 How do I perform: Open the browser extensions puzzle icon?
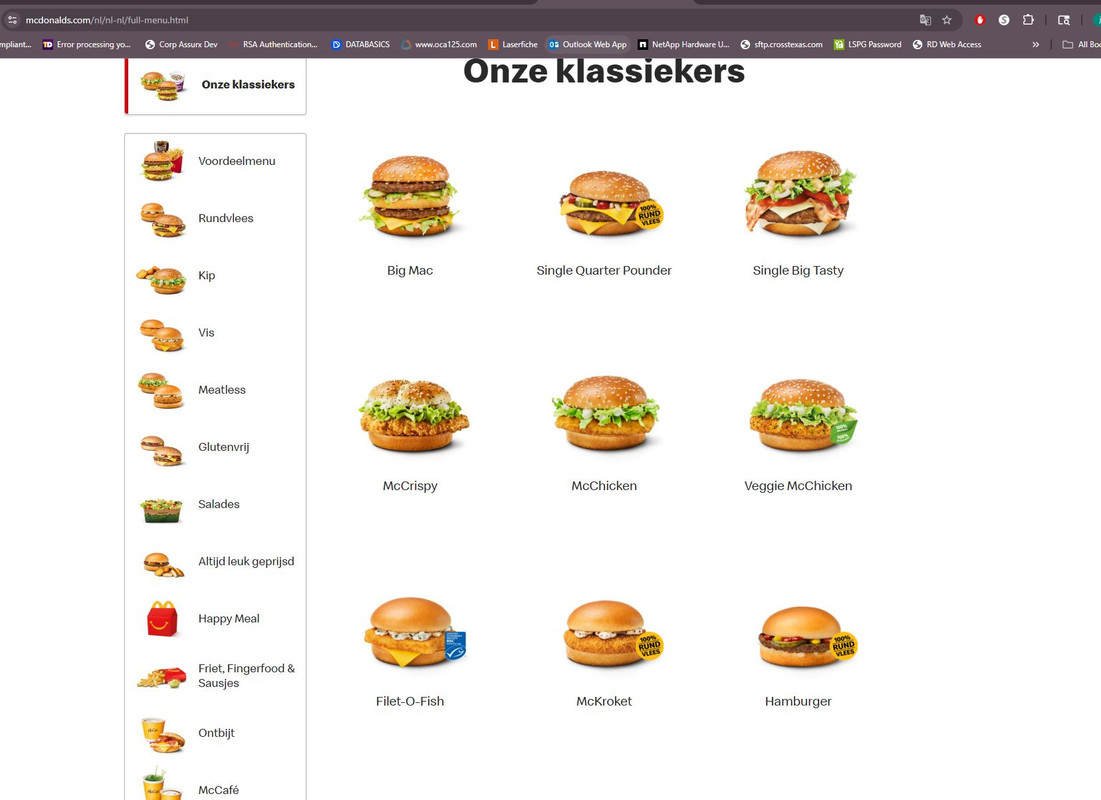coord(1028,20)
